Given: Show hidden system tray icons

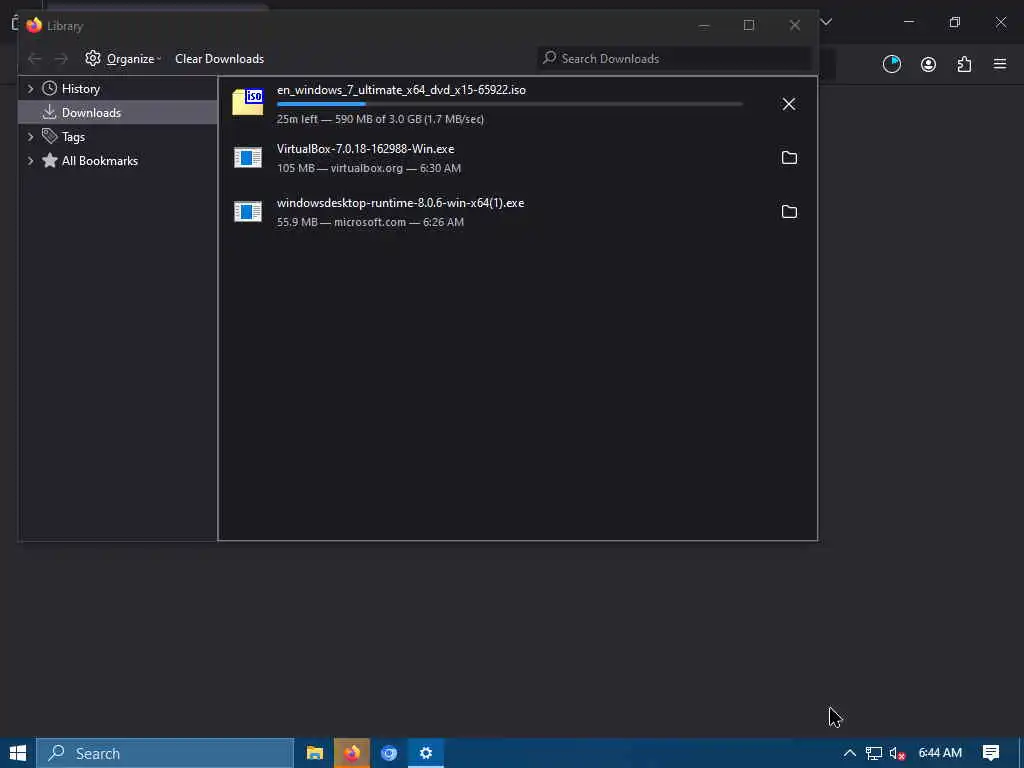Looking at the screenshot, I should coord(850,753).
